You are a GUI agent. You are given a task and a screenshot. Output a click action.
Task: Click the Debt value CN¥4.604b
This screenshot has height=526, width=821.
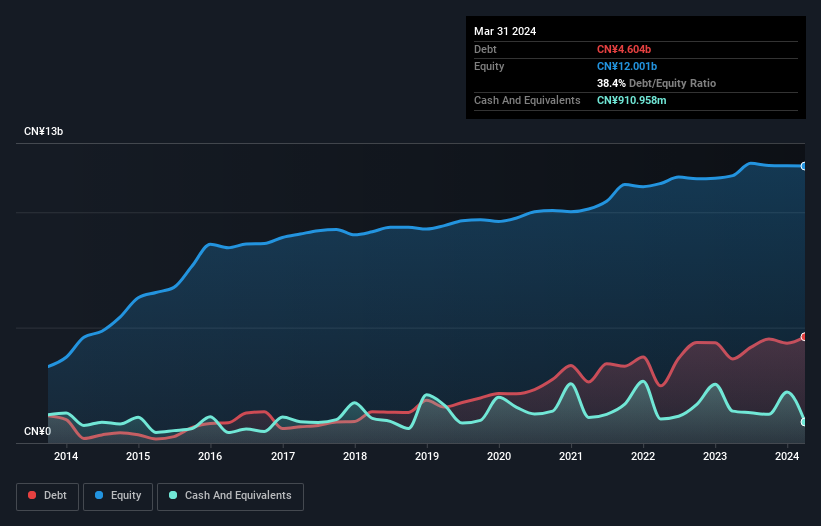[x=624, y=49]
